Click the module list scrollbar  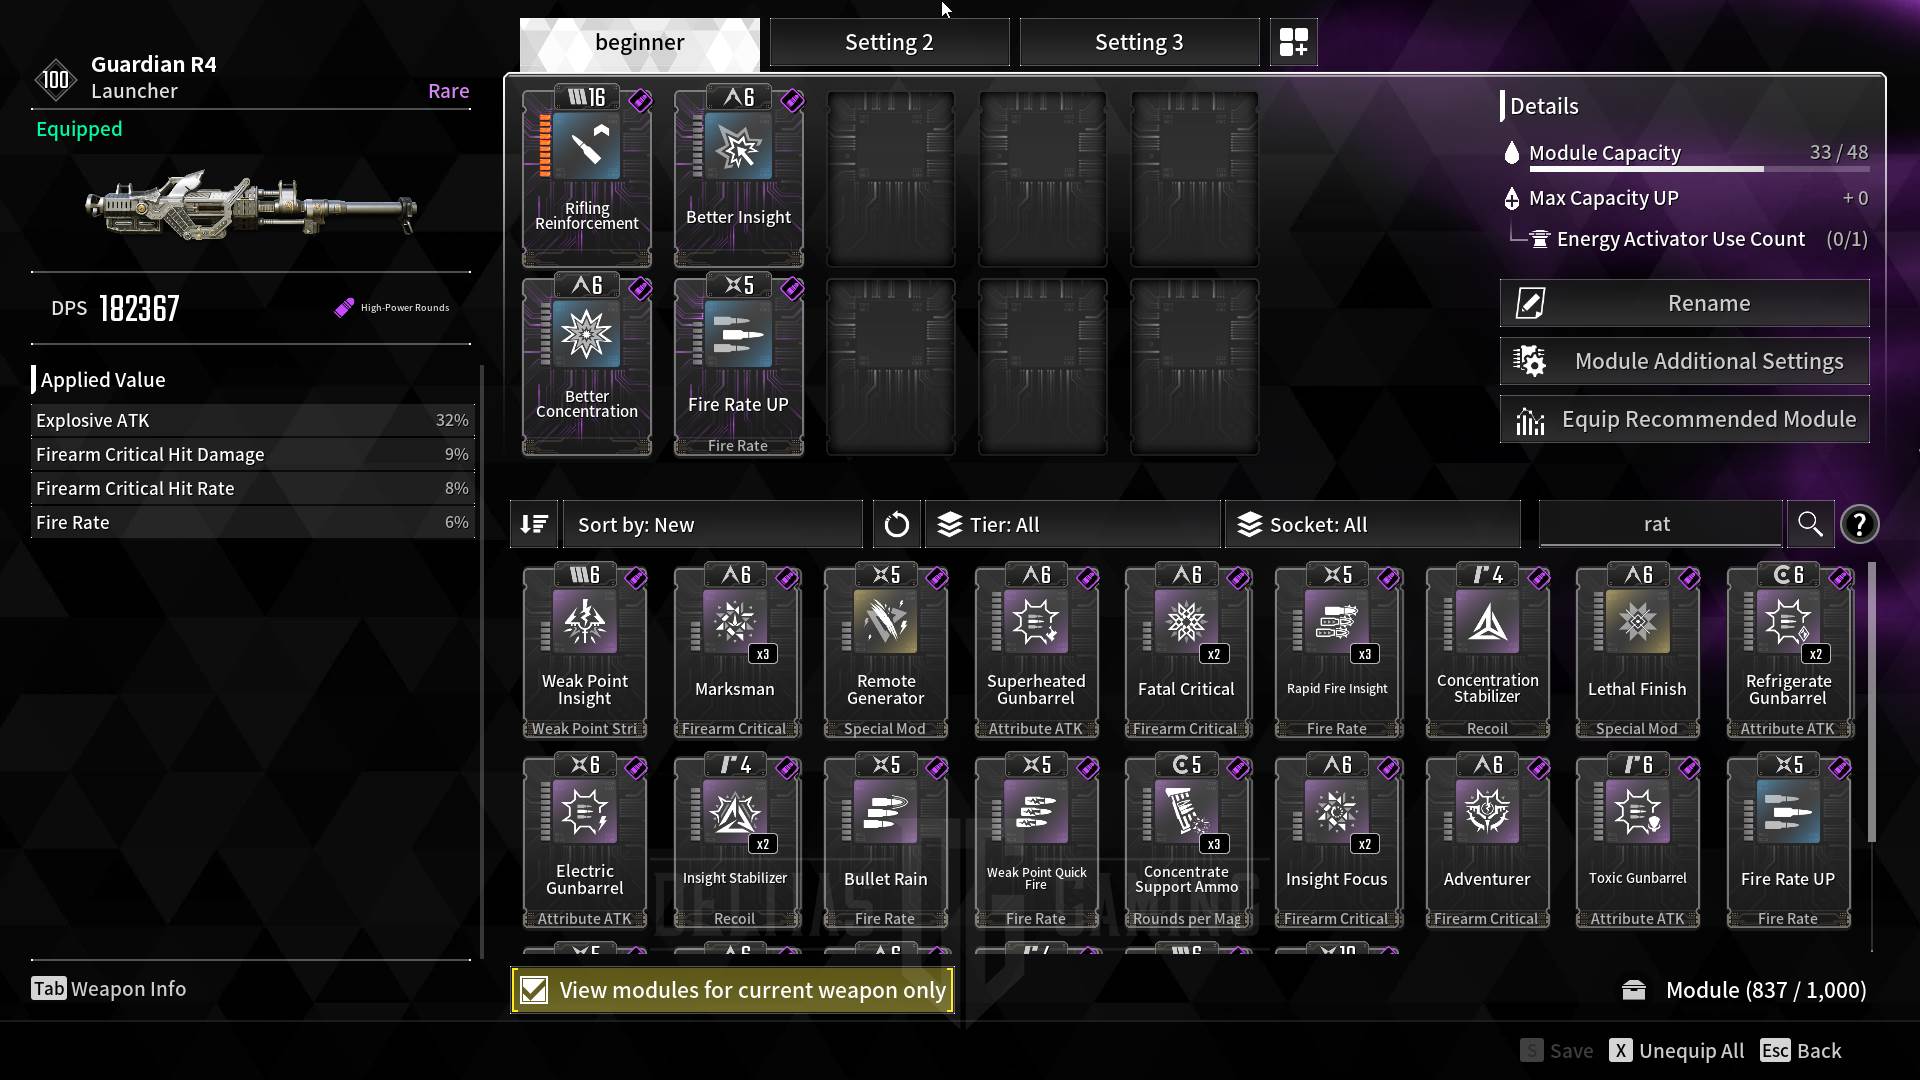pos(1871,700)
